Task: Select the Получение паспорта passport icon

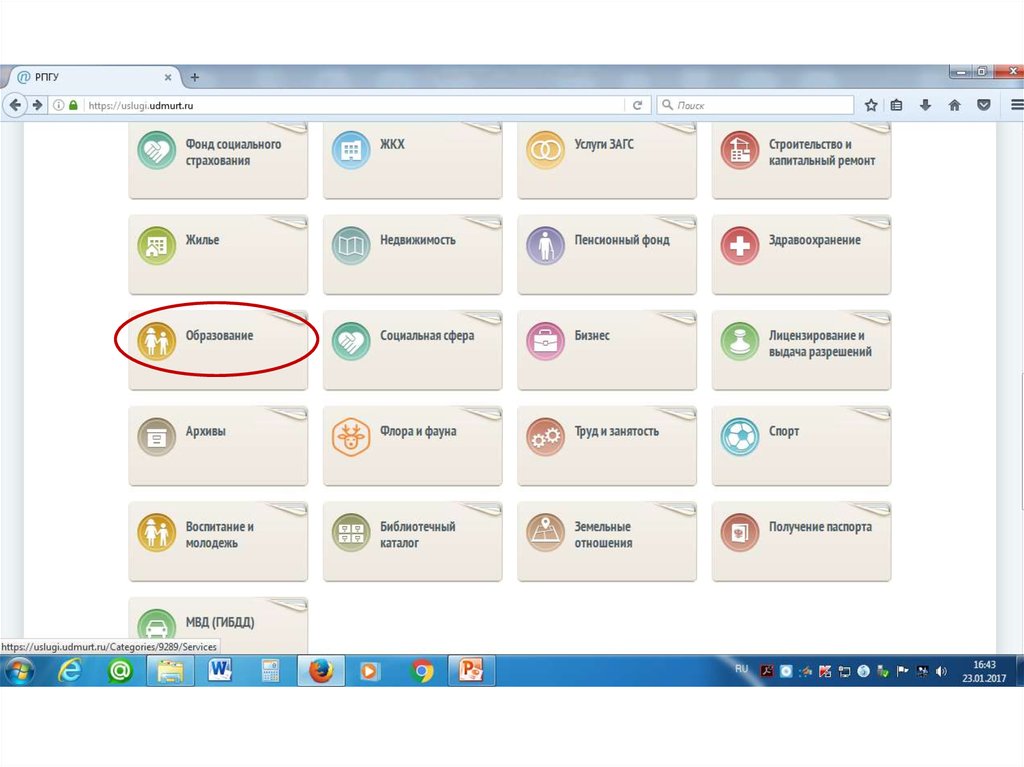Action: click(739, 532)
